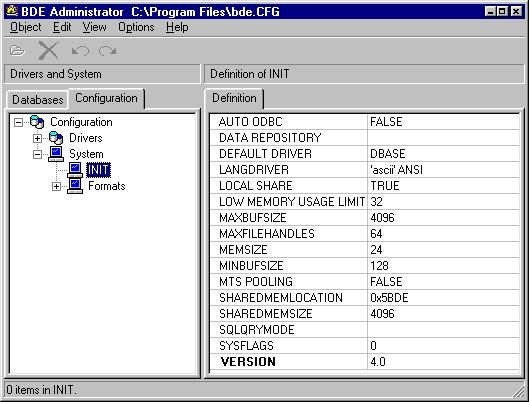Select the Configuration root database icon
Image resolution: width=529 pixels, height=402 pixels.
tap(37, 122)
